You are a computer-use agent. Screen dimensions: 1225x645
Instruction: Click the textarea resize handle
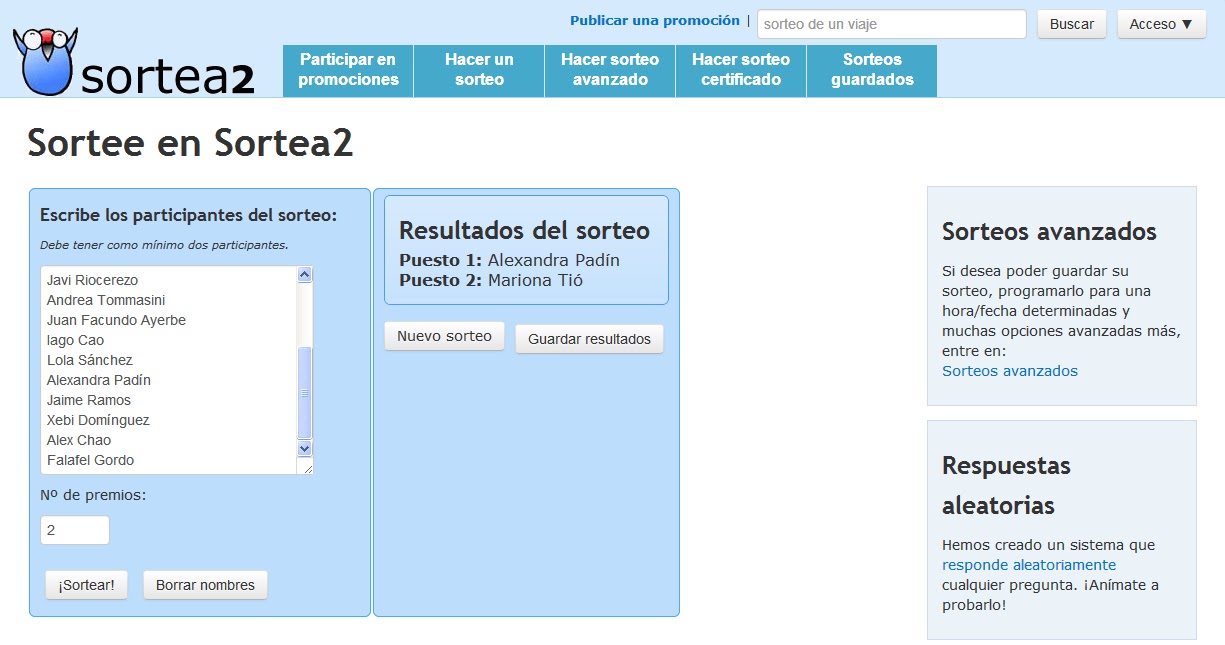click(x=307, y=467)
